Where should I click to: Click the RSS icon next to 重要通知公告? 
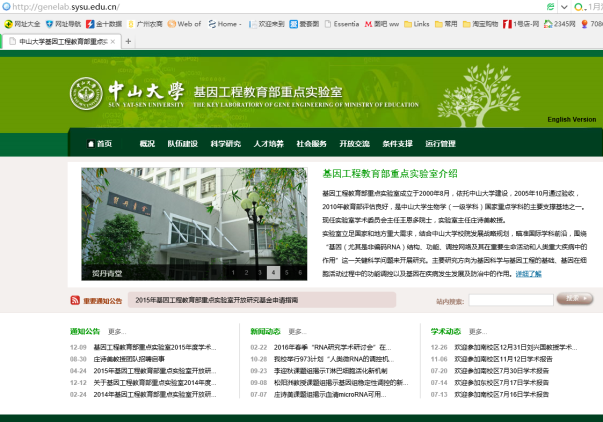pyautogui.click(x=75, y=300)
